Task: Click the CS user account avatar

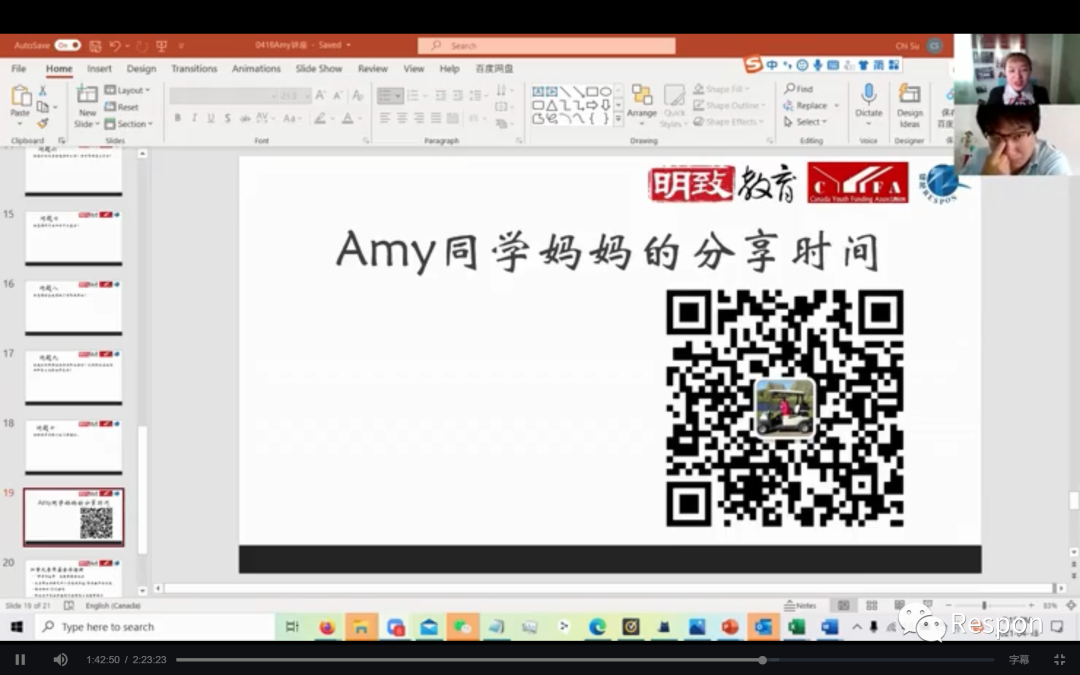Action: pos(935,45)
